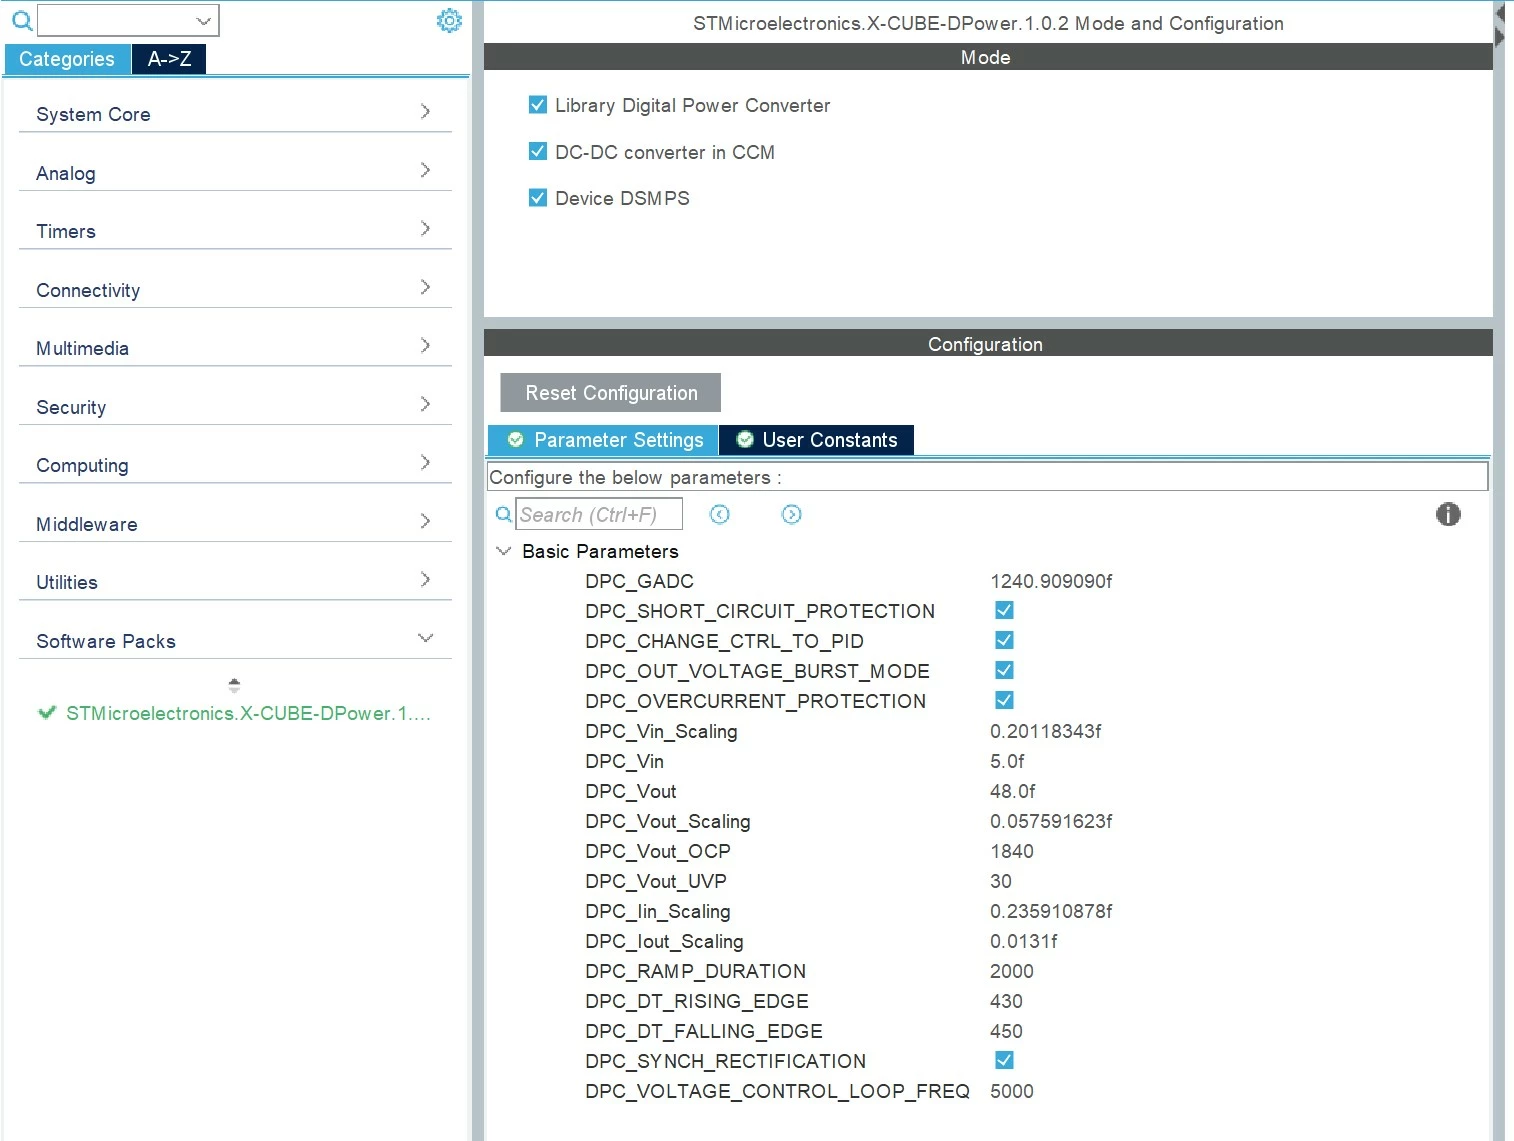Click the Parameter Settings status check icon
The height and width of the screenshot is (1141, 1514).
point(515,440)
